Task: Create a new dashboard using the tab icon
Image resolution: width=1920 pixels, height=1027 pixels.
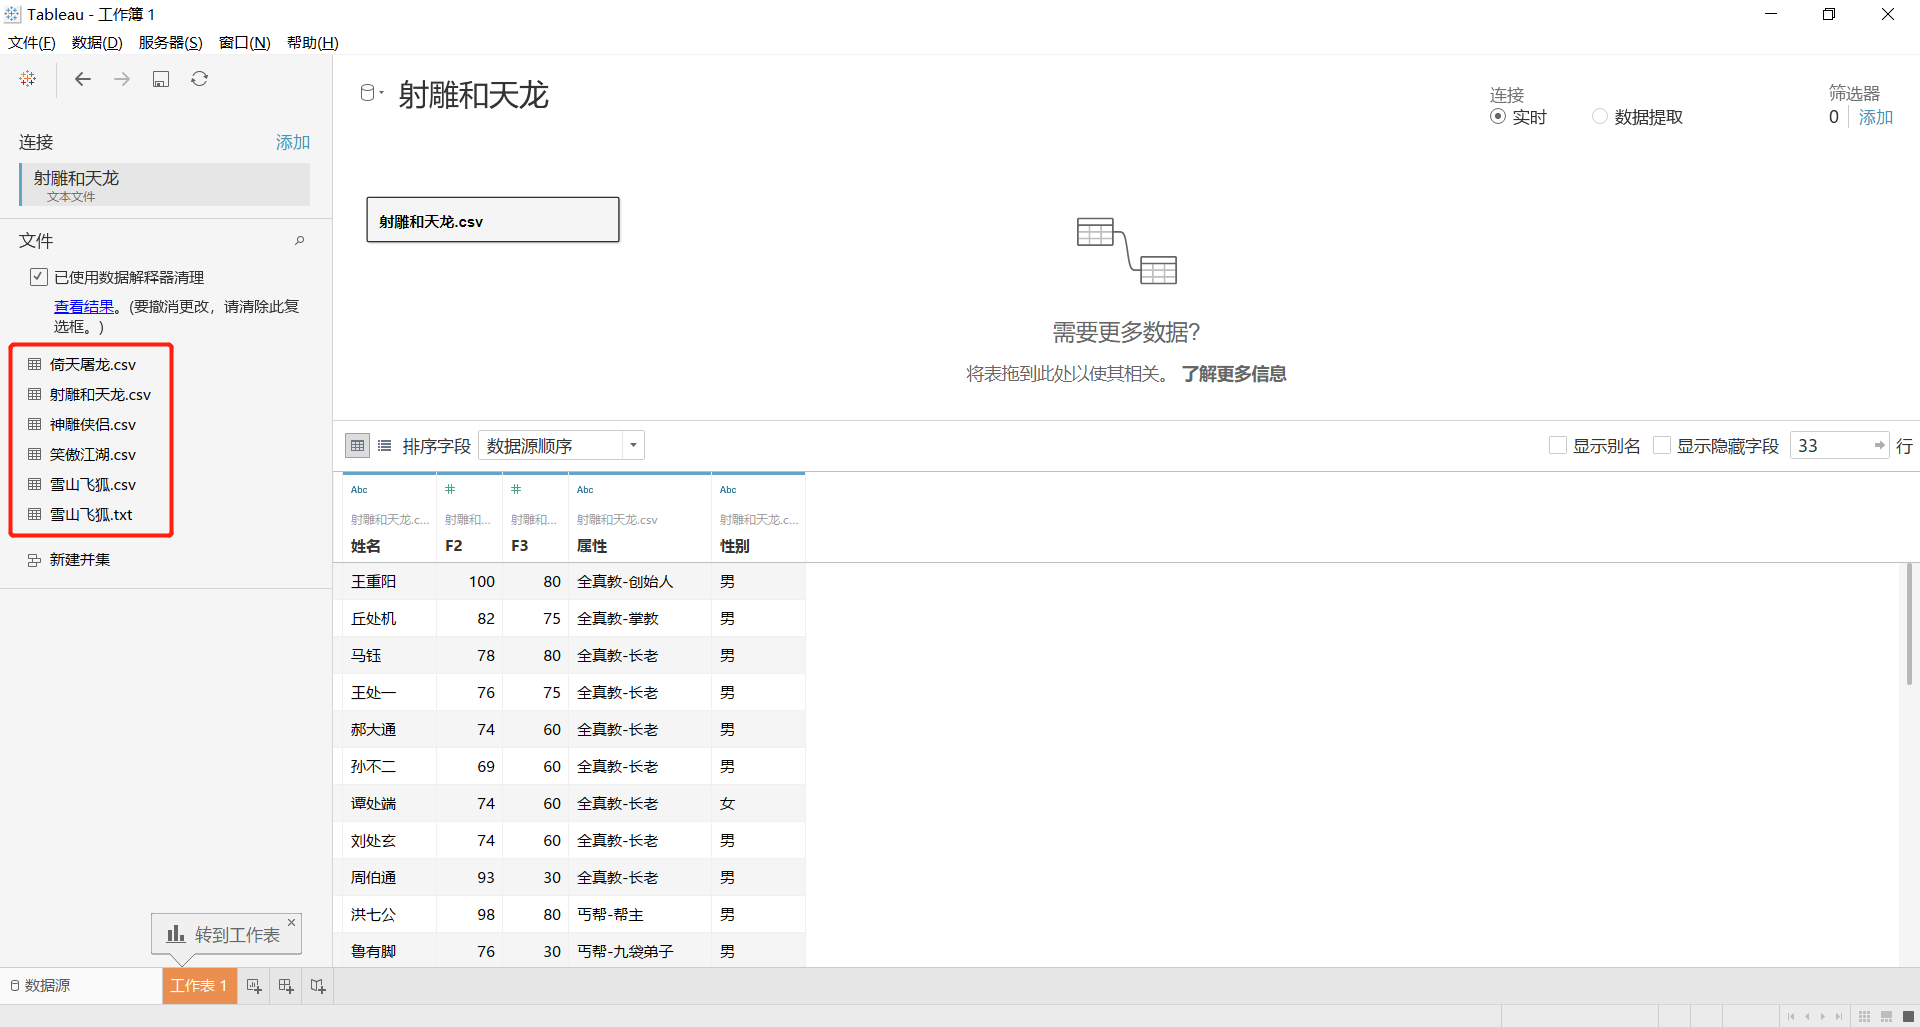Action: [286, 986]
